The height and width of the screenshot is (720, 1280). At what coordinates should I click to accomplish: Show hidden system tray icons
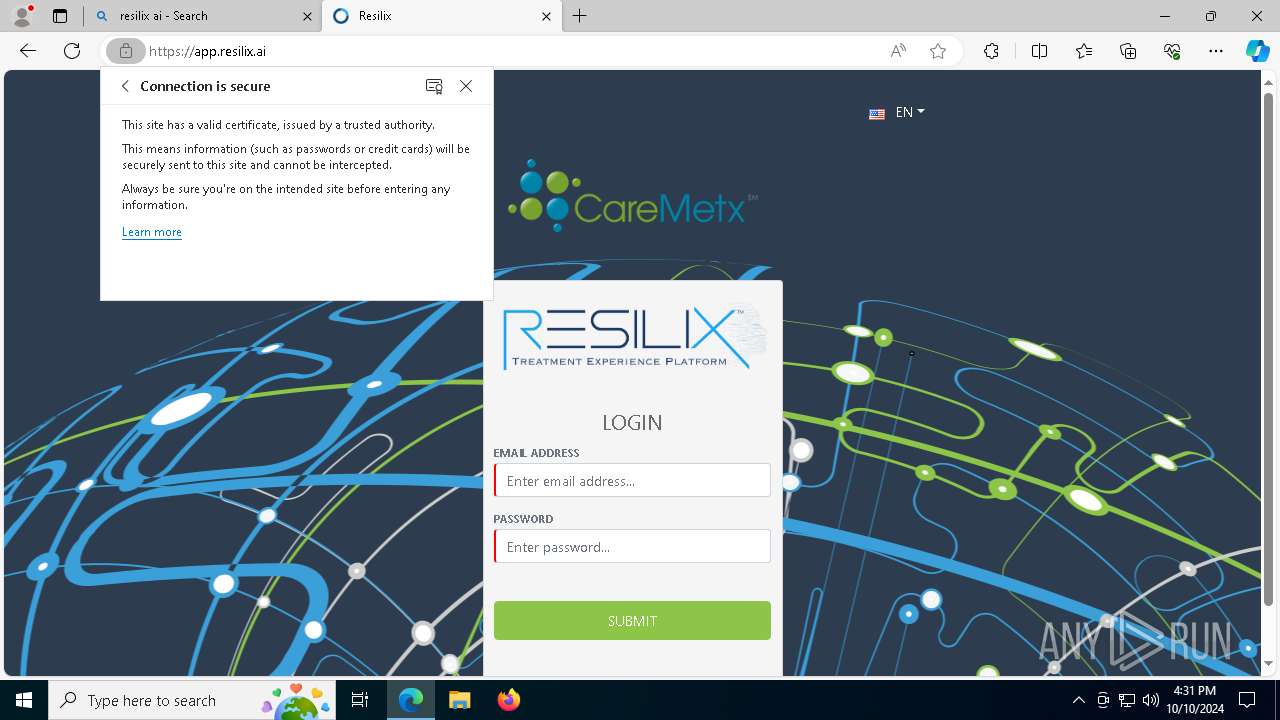[1078, 700]
